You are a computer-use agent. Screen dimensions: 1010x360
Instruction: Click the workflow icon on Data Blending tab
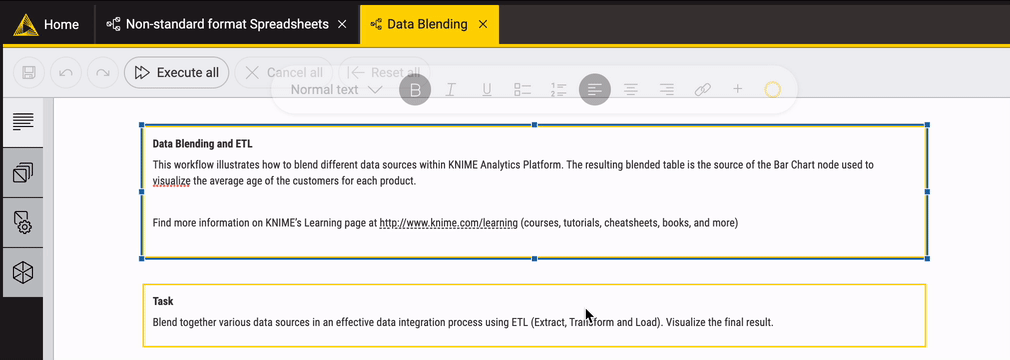coord(376,24)
